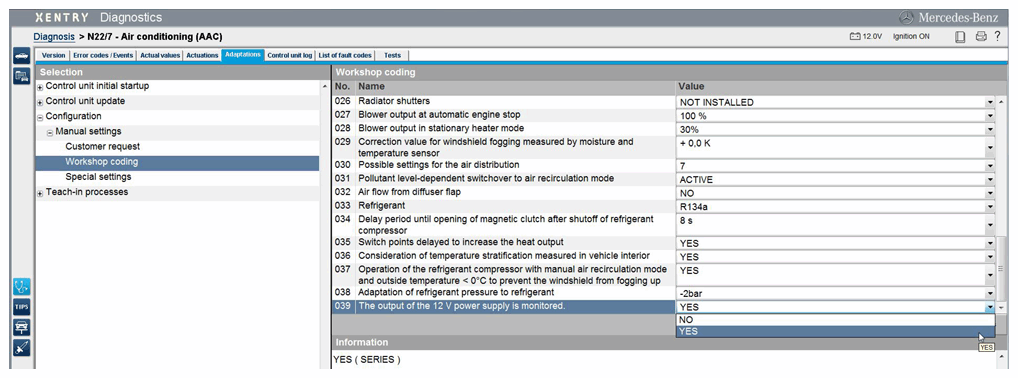
Task: Open the Error codes / Events tab
Action: 103,55
